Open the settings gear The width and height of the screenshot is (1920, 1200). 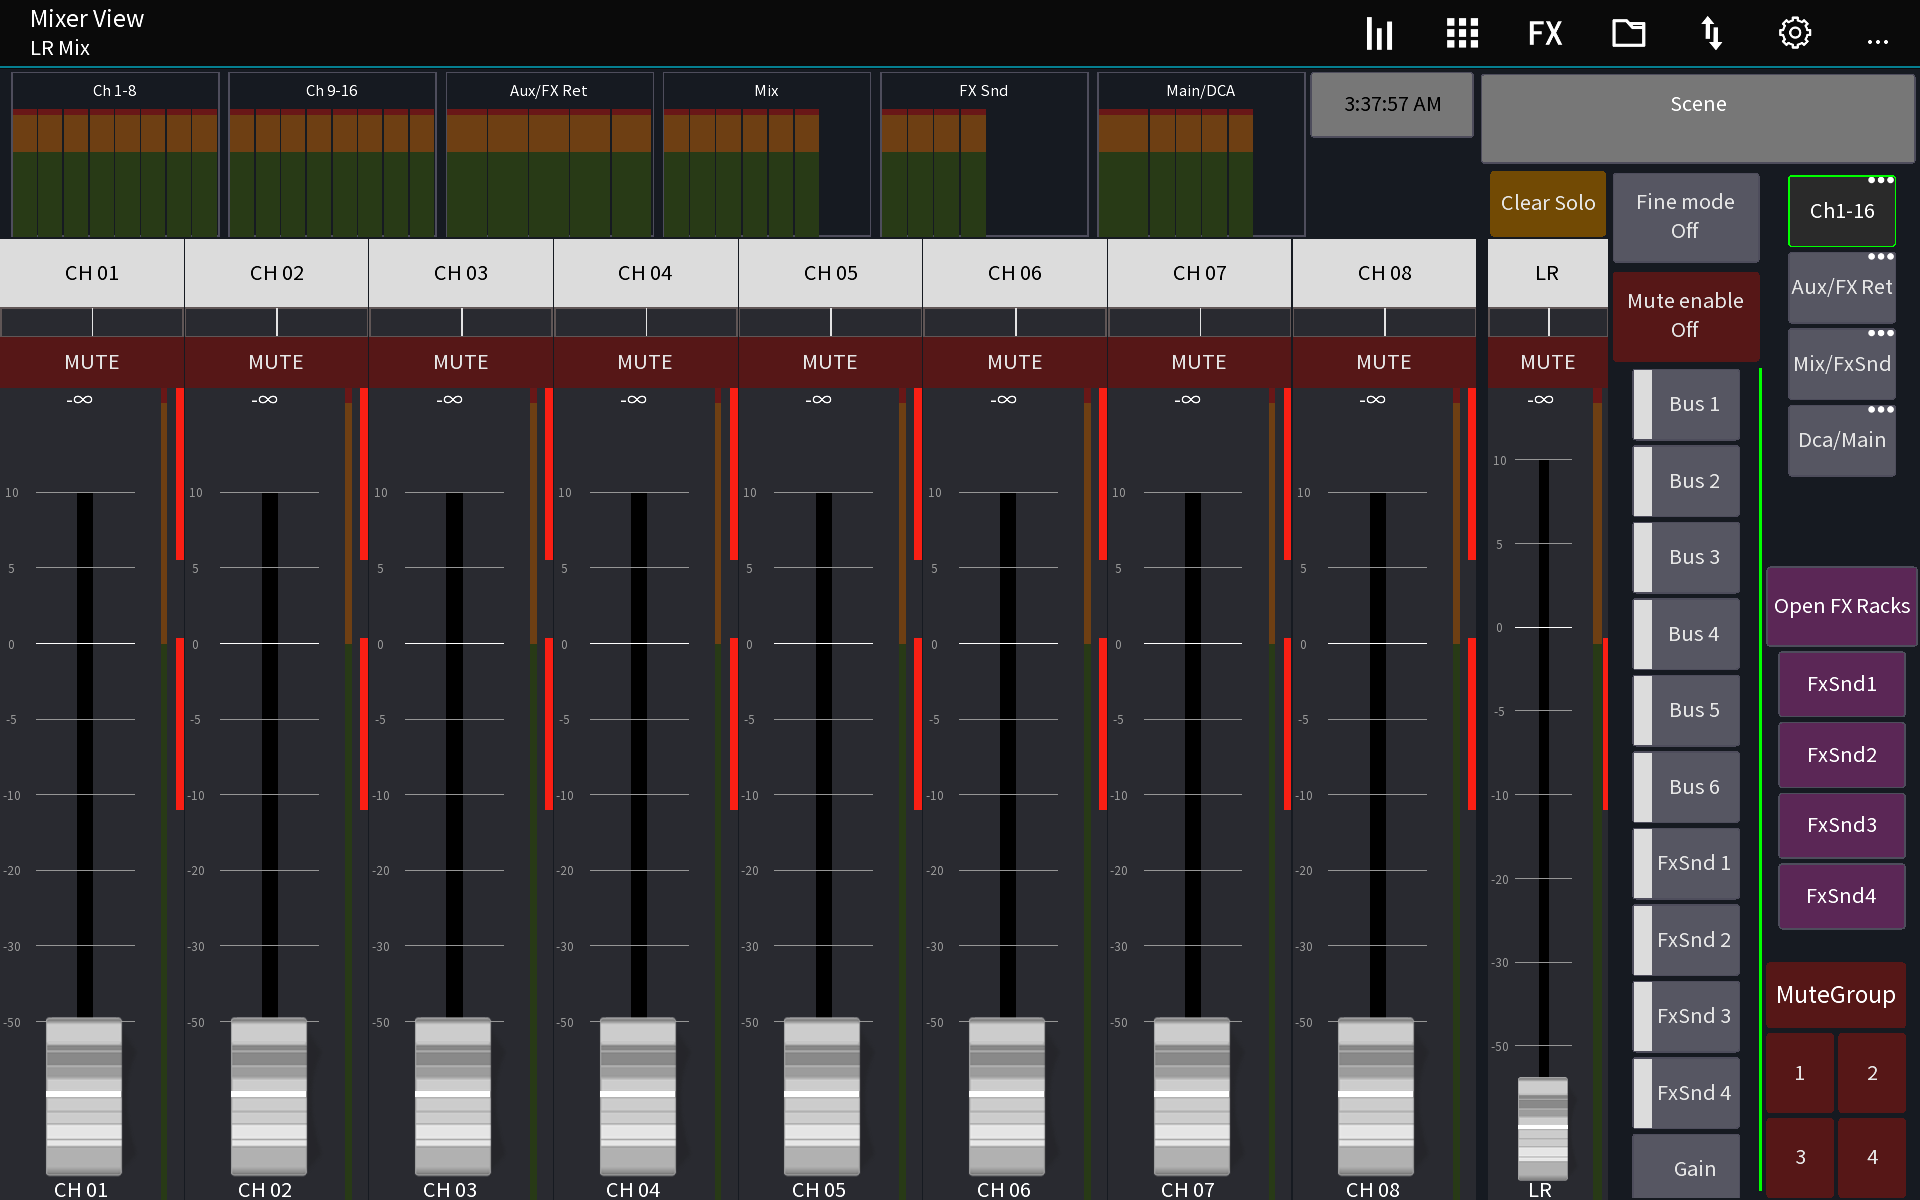(1794, 32)
